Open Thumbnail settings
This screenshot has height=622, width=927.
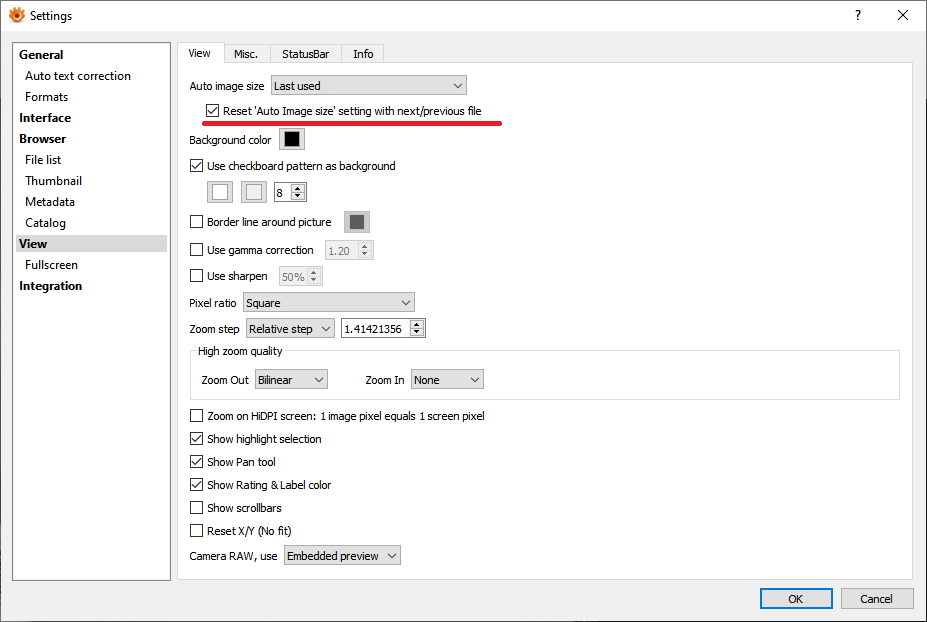pyautogui.click(x=53, y=181)
